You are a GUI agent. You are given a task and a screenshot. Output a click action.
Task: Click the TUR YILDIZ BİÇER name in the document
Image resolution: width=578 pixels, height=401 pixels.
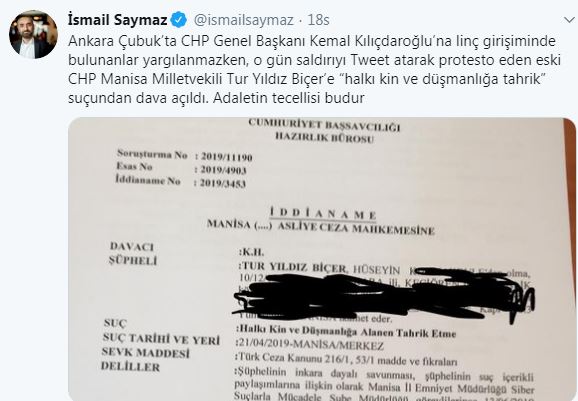[293, 267]
